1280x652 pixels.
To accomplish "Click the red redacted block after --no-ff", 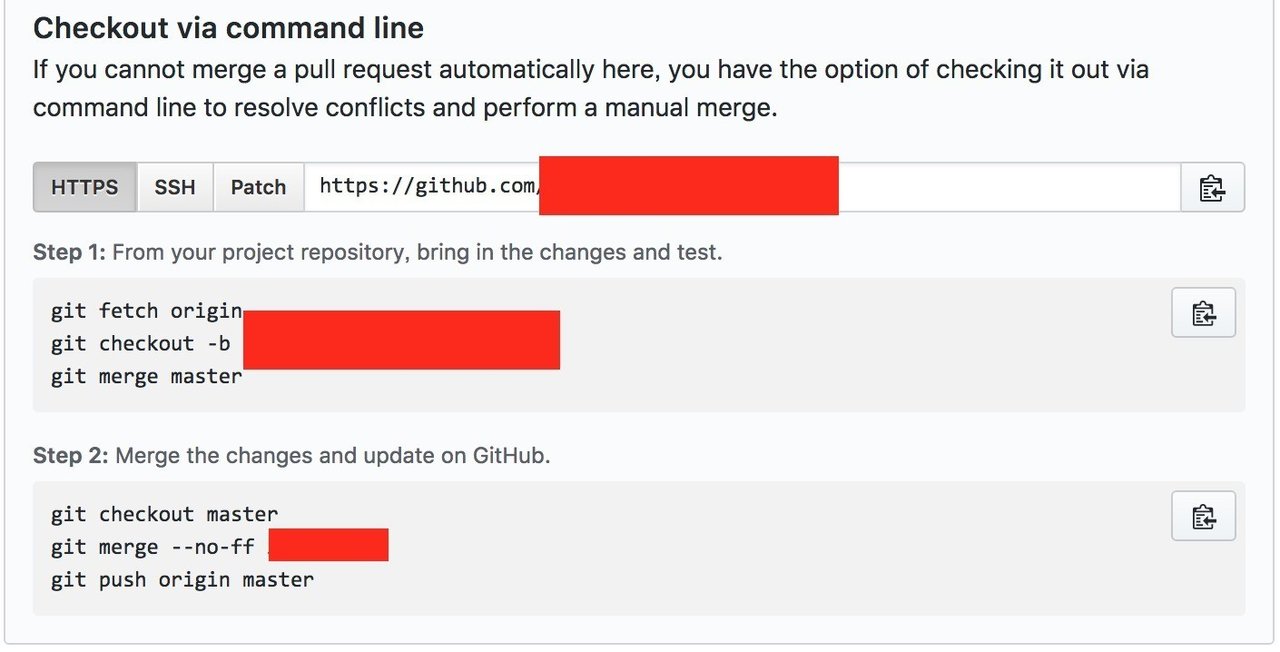I will (x=328, y=544).
